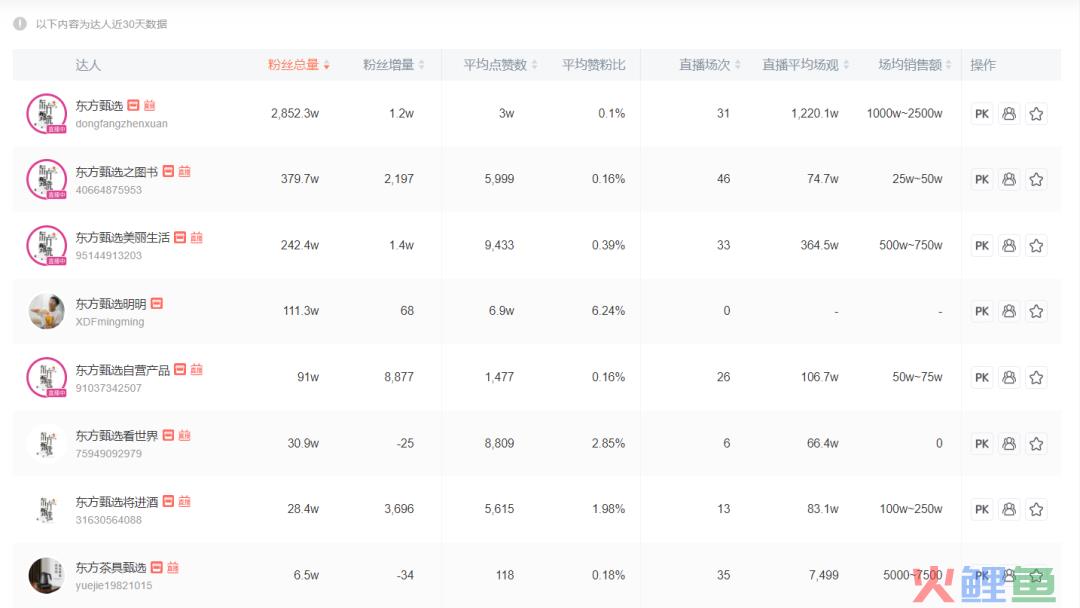Click 东方甄选自营产品 live avatar thumbnail
Screen dimensions: 1080x608
point(46,377)
